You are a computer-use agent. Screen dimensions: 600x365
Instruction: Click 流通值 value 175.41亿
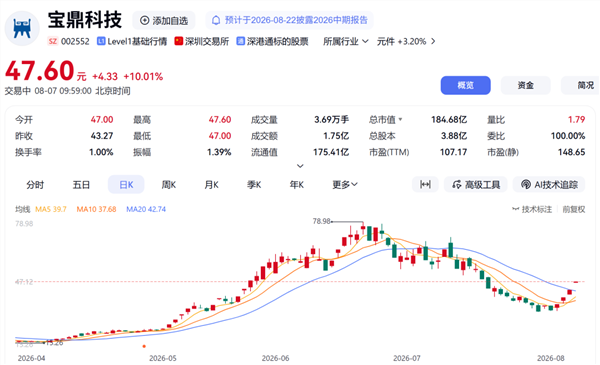click(331, 152)
